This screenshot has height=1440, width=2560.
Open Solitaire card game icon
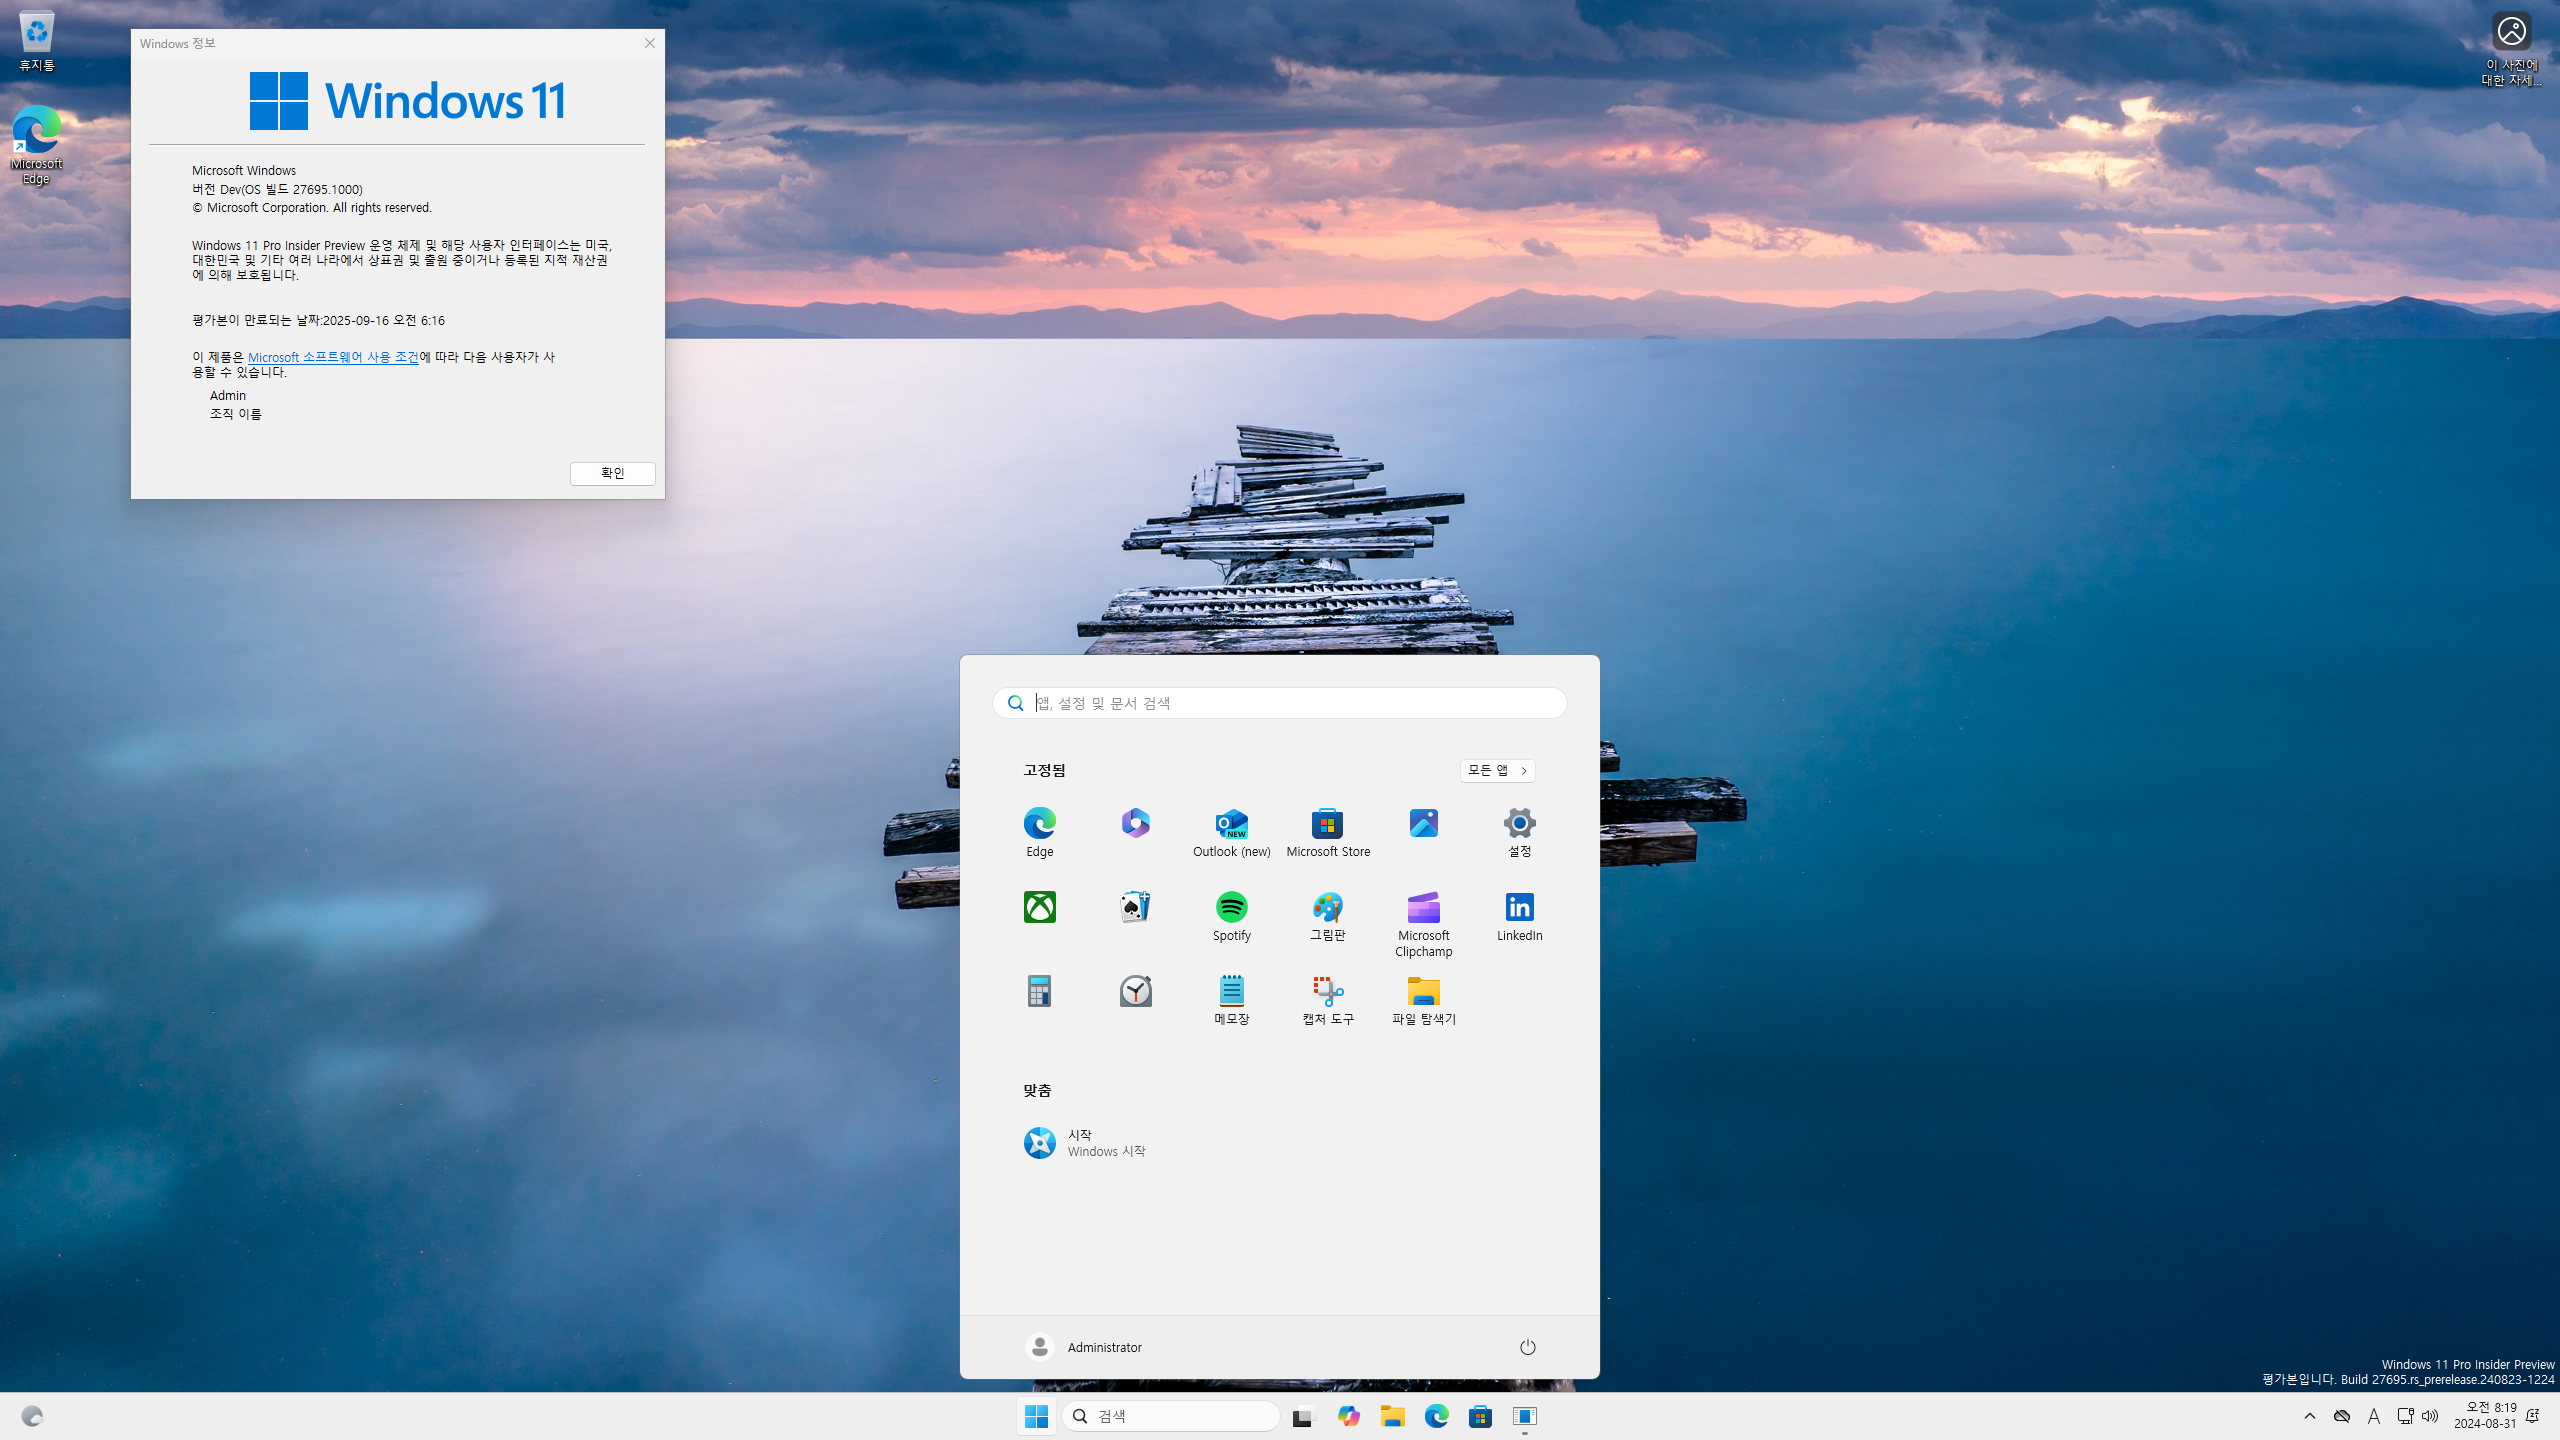click(1135, 908)
